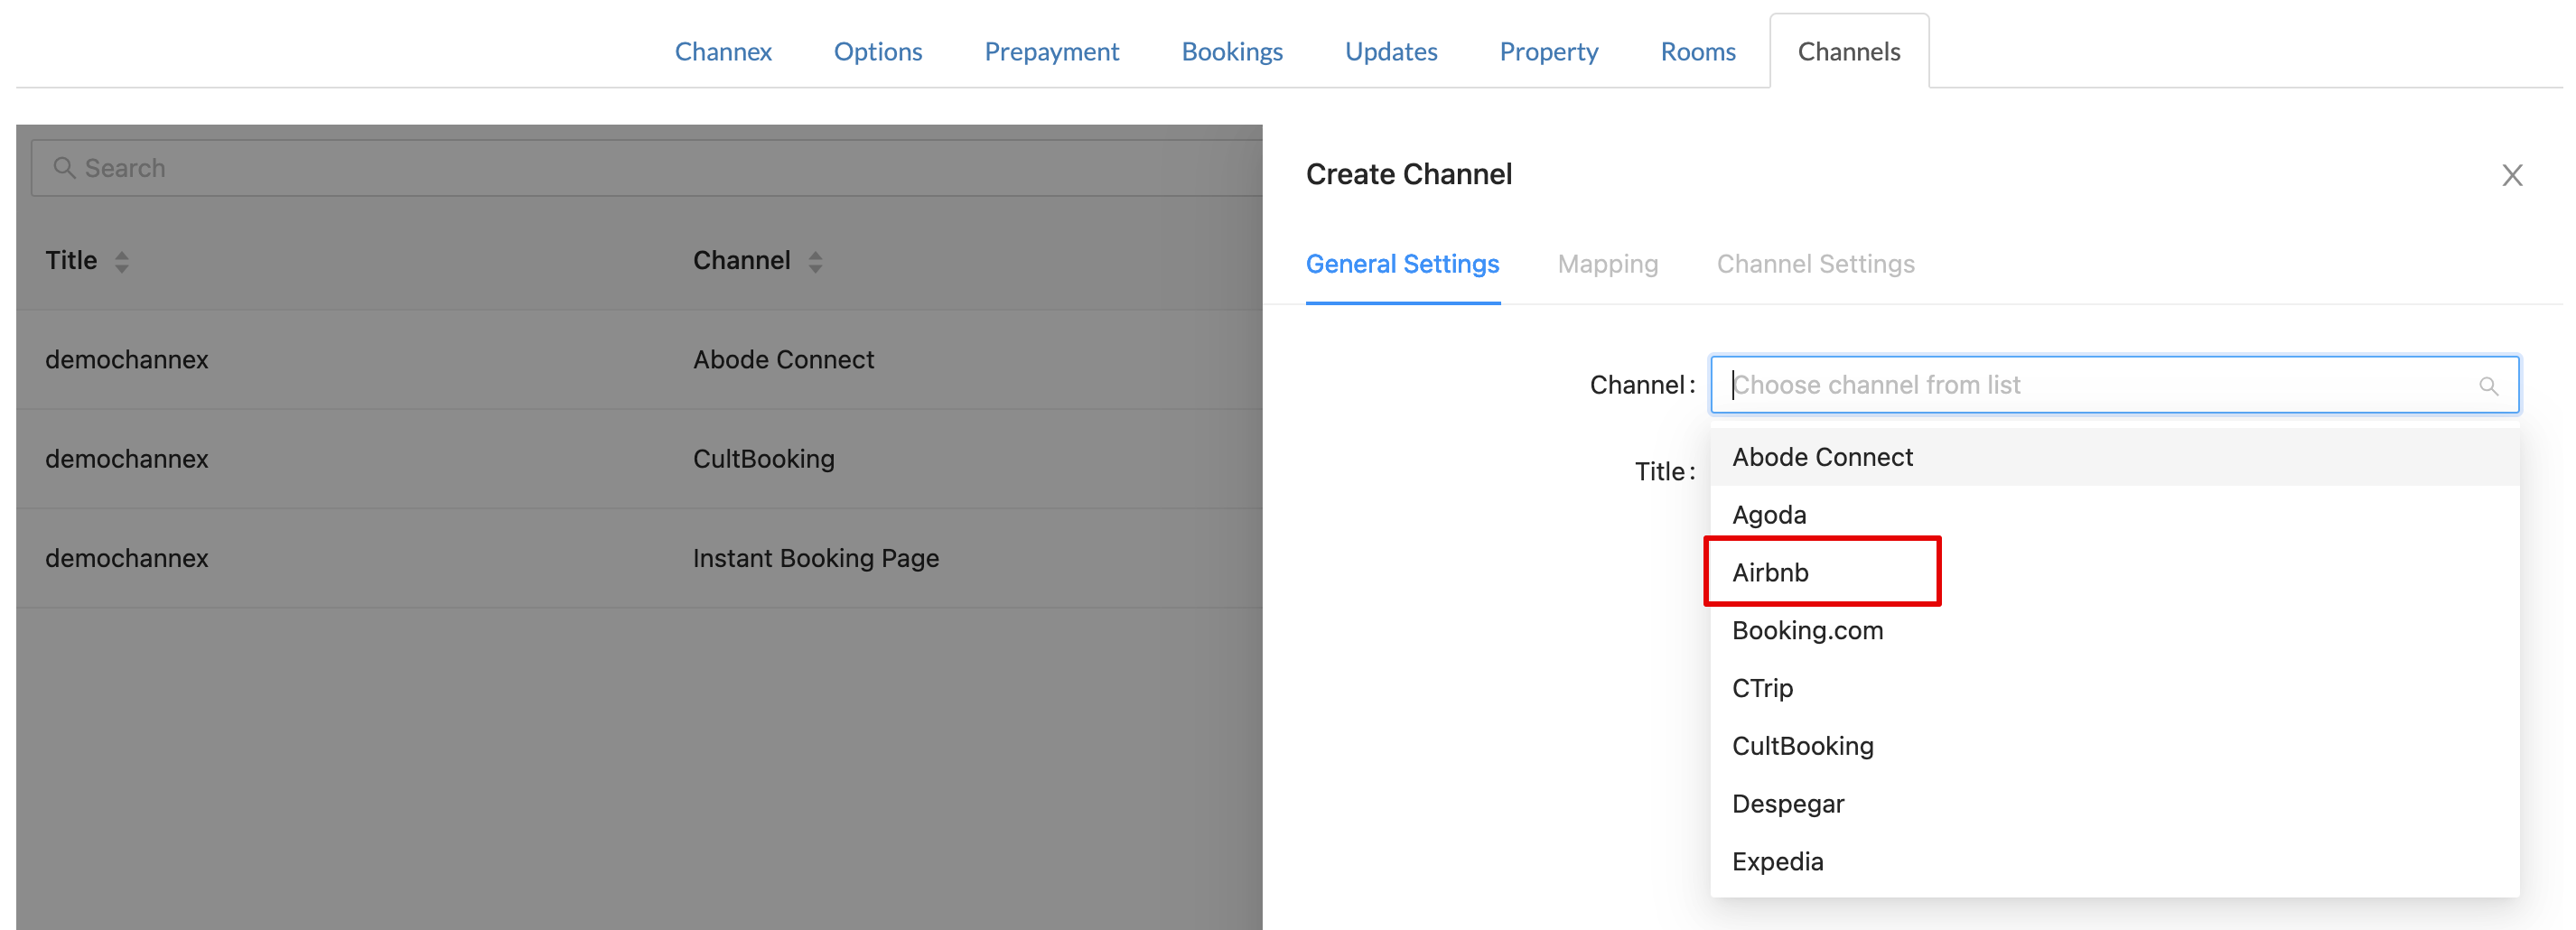The width and height of the screenshot is (2576, 930).
Task: Click CultBooking table cell
Action: (x=763, y=459)
